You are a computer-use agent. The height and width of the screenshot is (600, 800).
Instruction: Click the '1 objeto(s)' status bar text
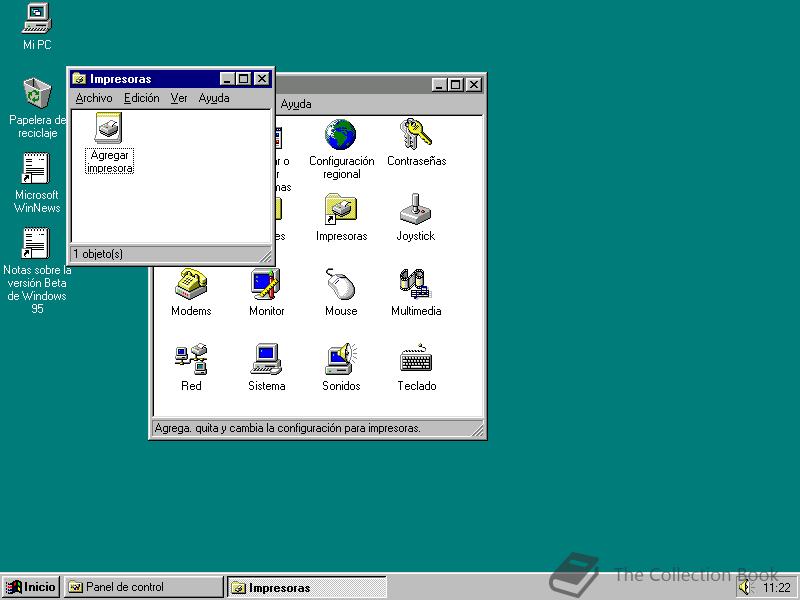click(x=98, y=254)
